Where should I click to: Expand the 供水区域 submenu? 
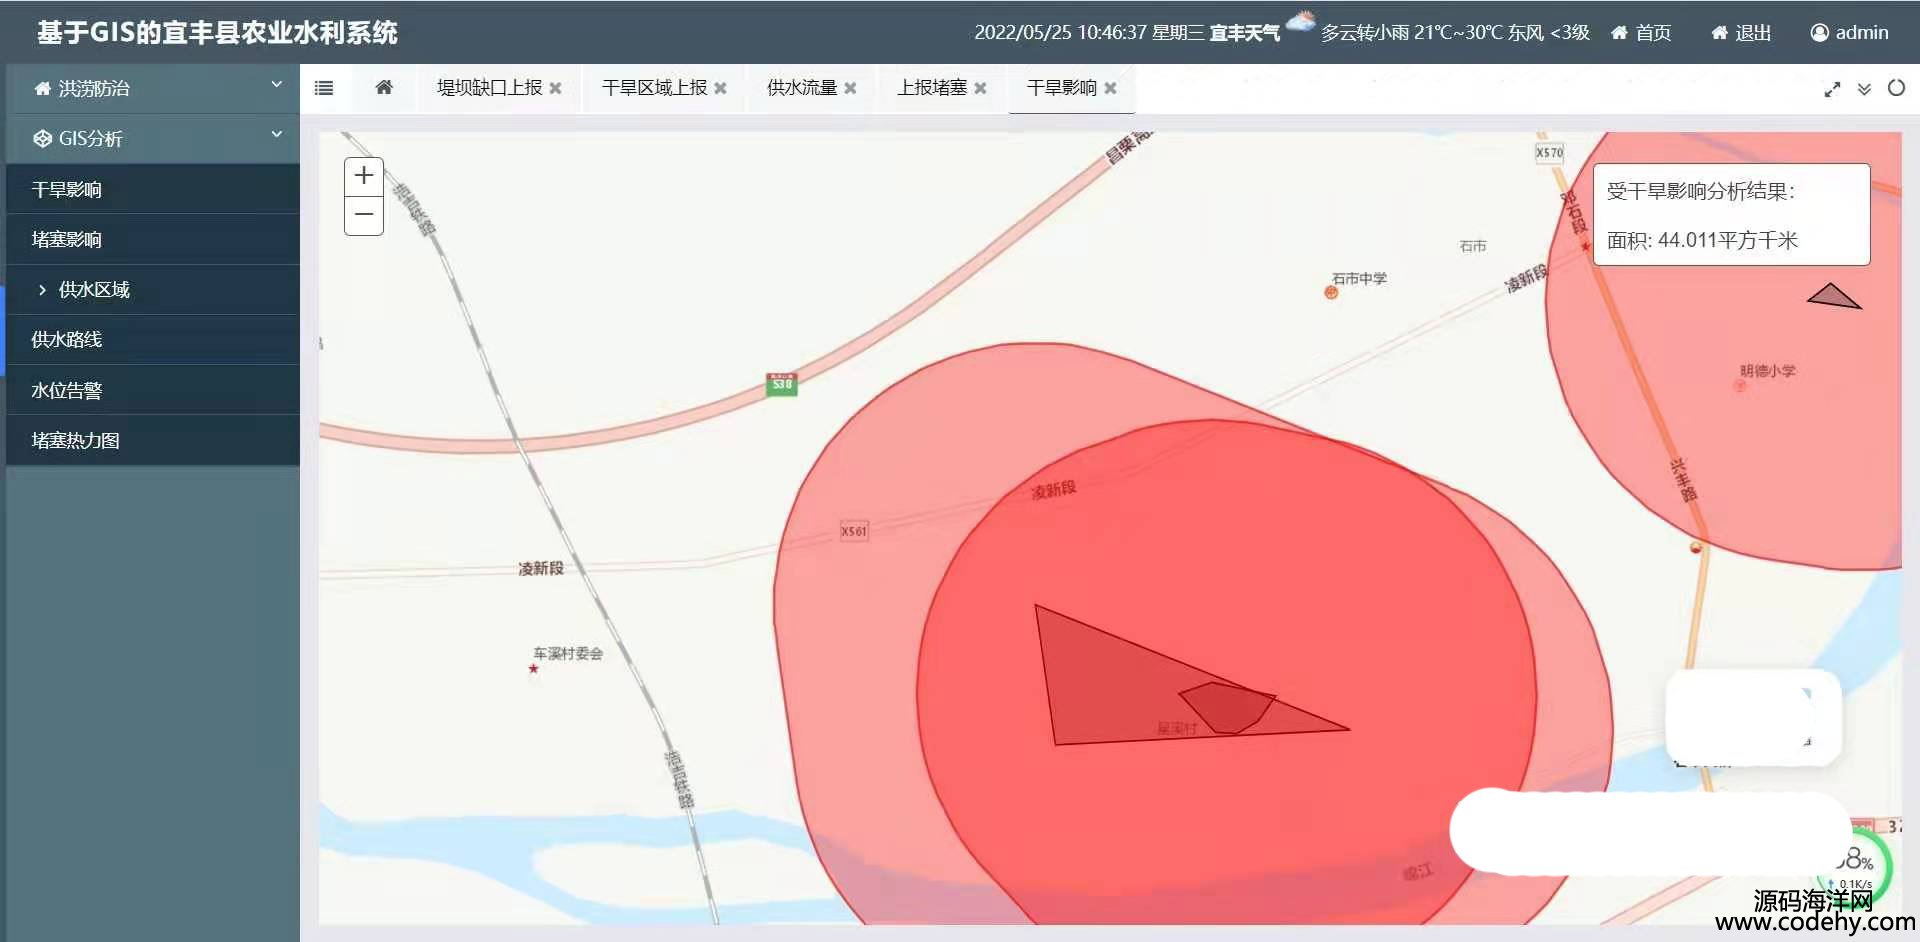pos(152,290)
